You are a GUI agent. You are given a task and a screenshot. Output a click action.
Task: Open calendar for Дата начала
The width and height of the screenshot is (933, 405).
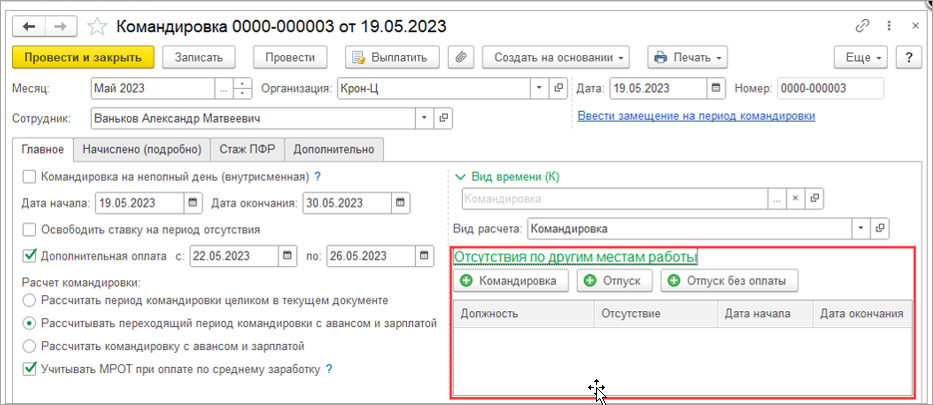tap(192, 202)
